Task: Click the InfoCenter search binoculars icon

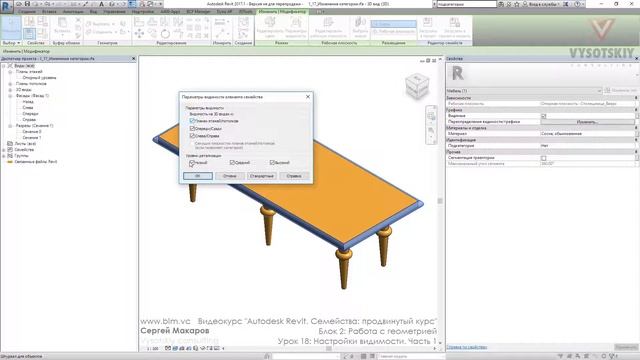Action: [x=501, y=4]
